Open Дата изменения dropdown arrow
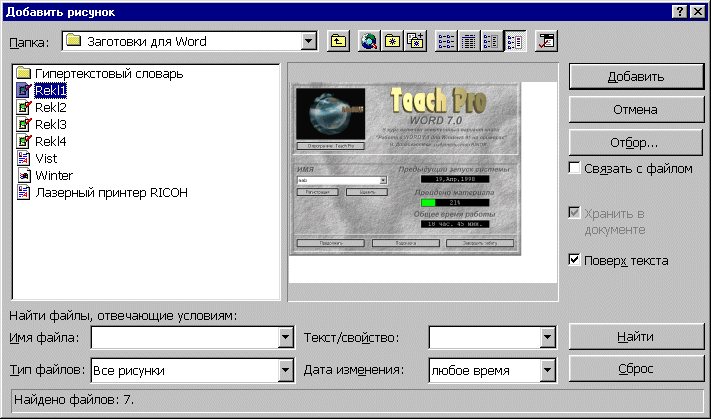Viewport: 711px width, 419px height. 547,370
